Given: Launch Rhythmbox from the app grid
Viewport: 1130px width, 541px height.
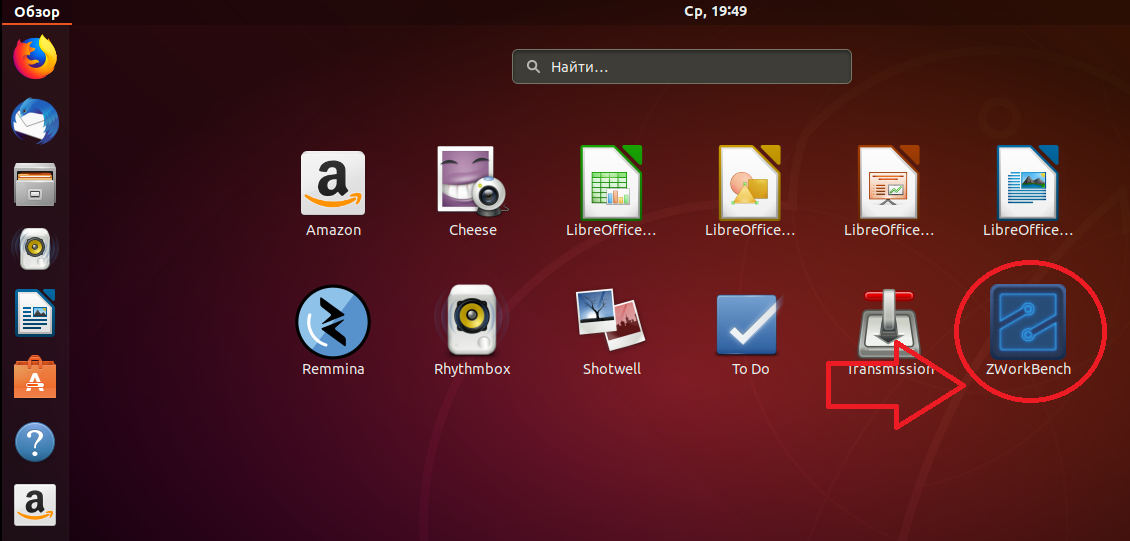Looking at the screenshot, I should 472,322.
